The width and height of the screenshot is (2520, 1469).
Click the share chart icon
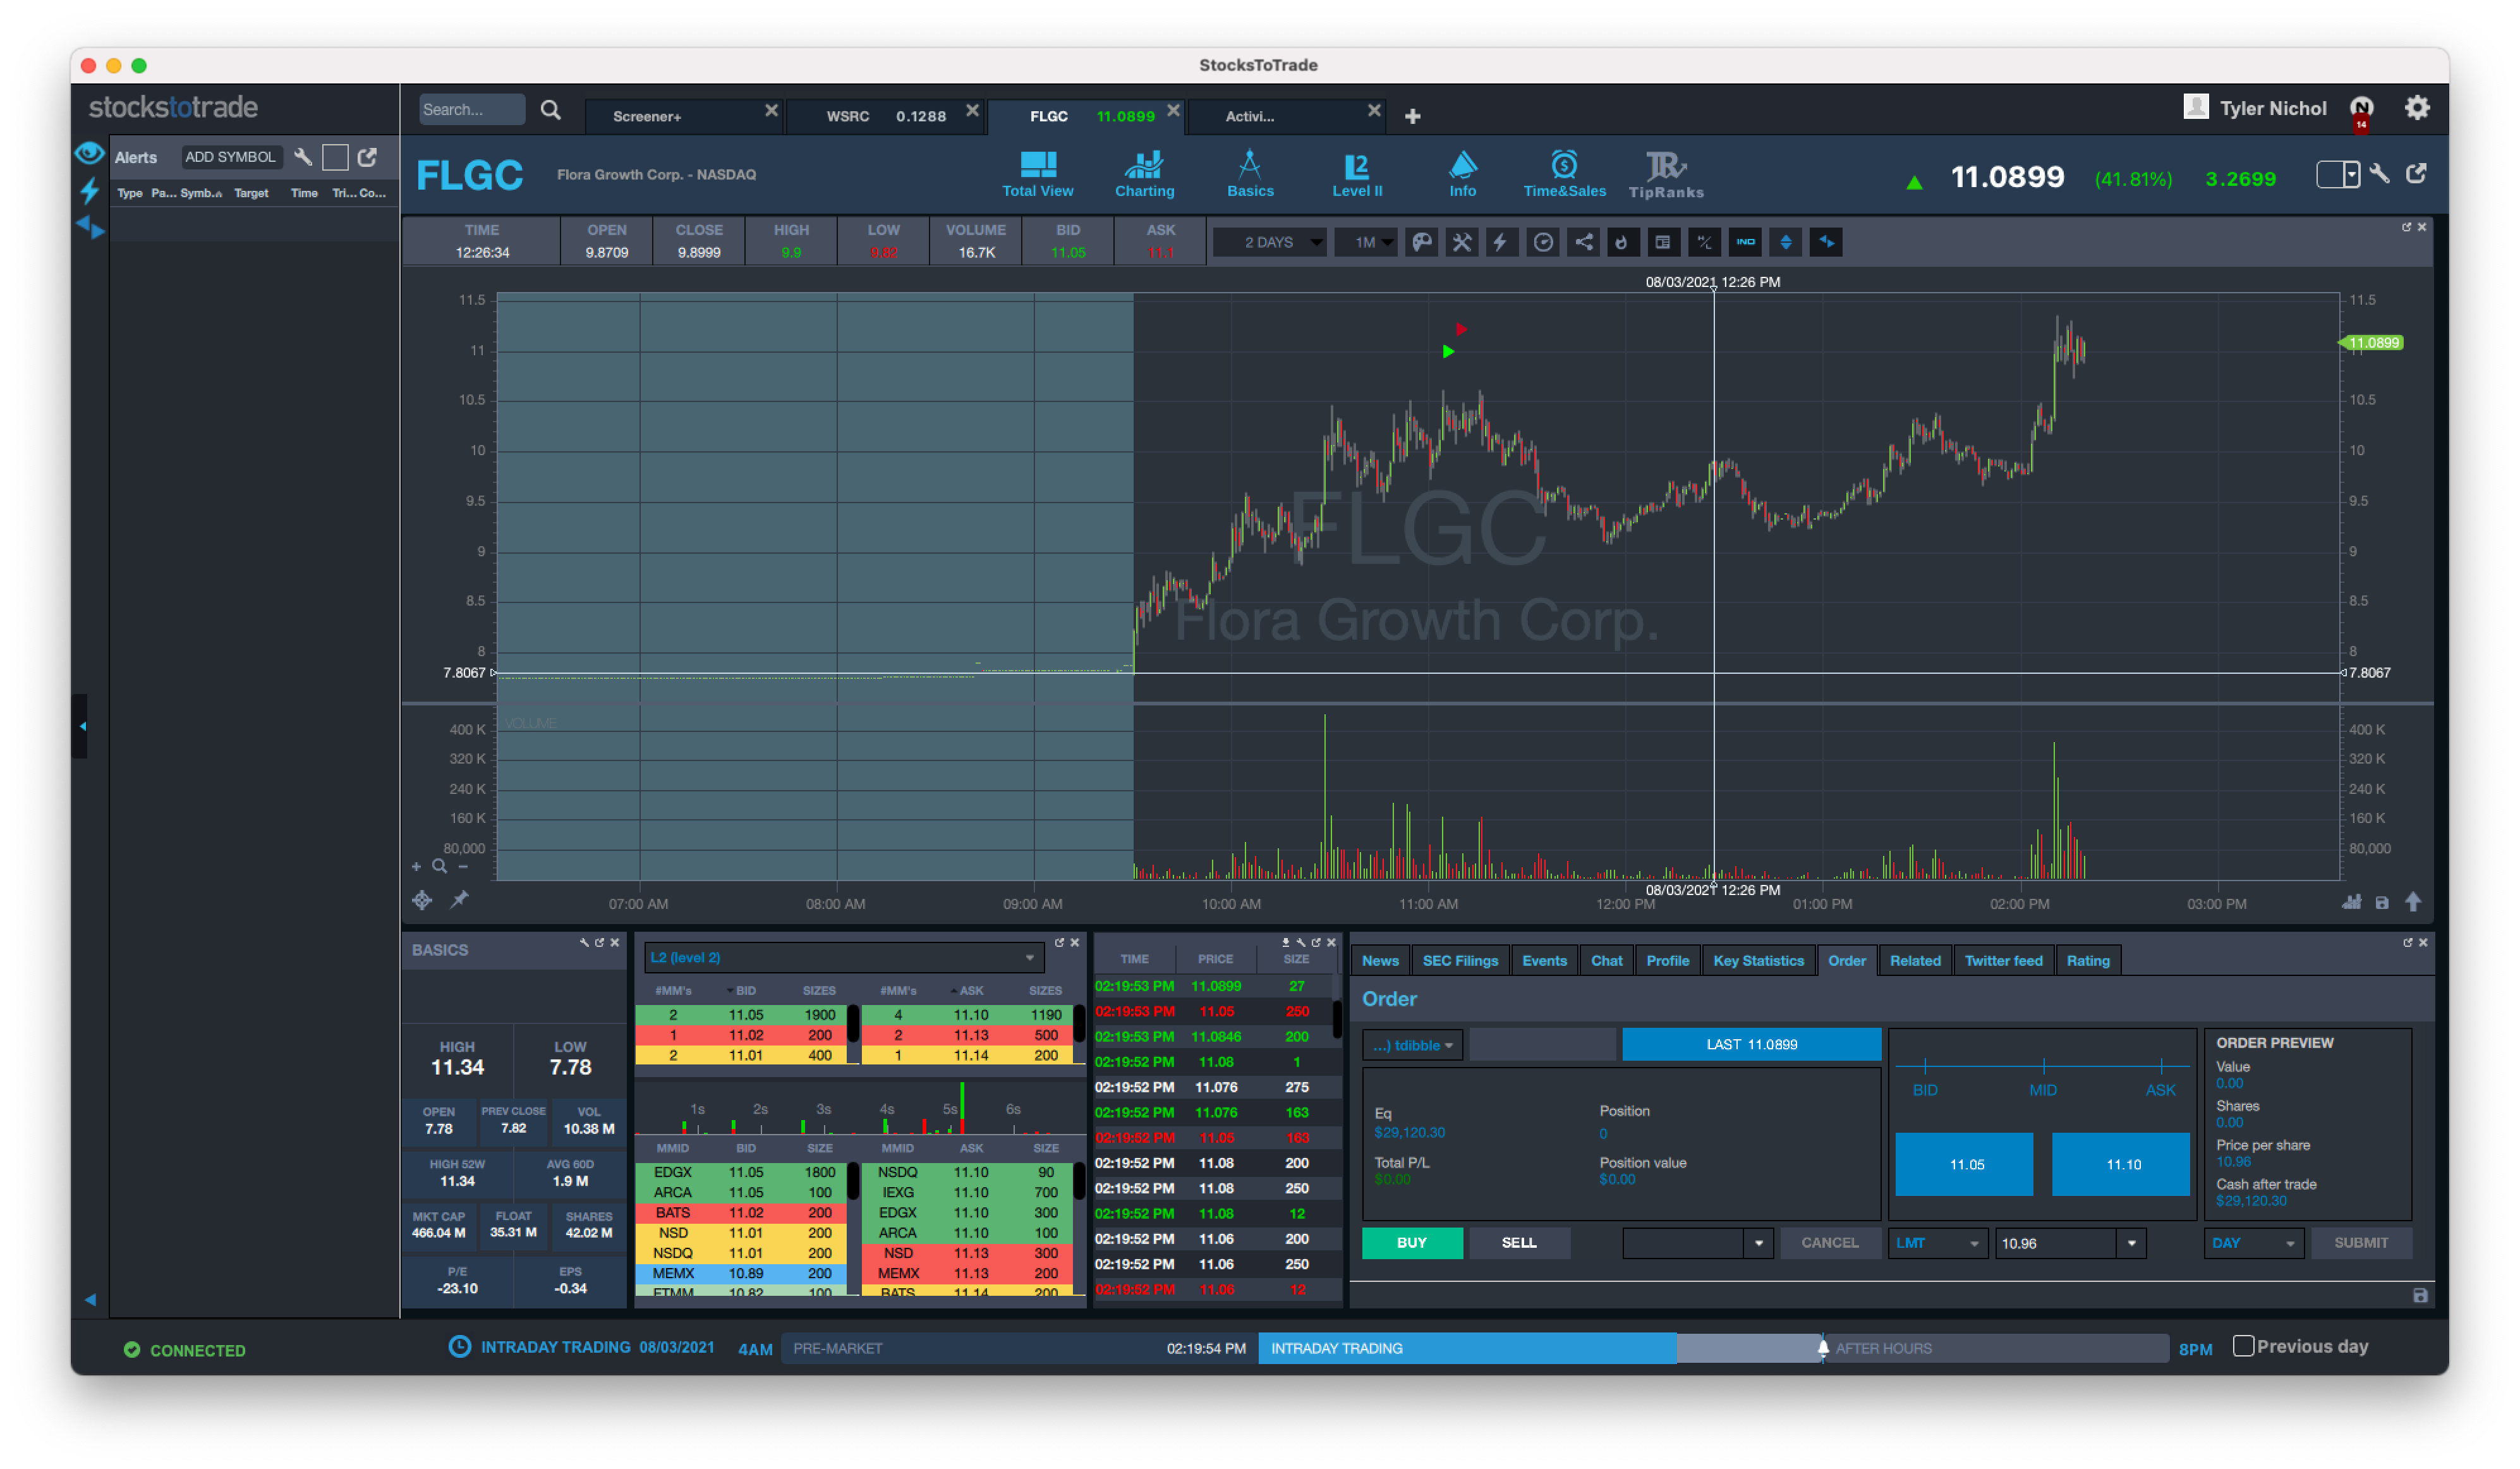coord(1583,242)
